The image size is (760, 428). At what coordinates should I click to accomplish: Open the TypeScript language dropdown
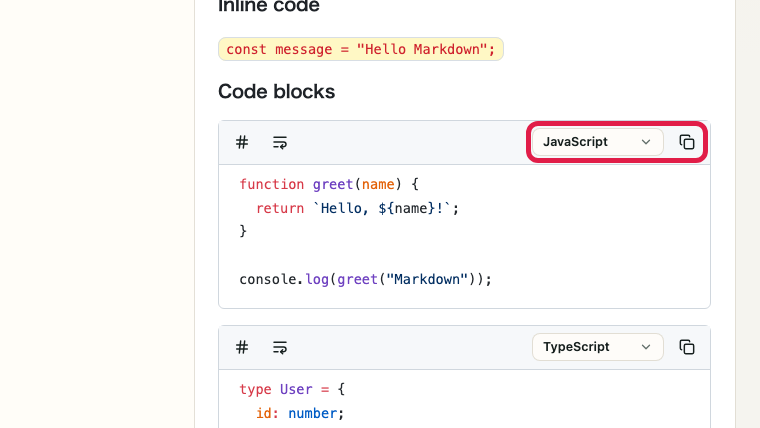(x=597, y=347)
